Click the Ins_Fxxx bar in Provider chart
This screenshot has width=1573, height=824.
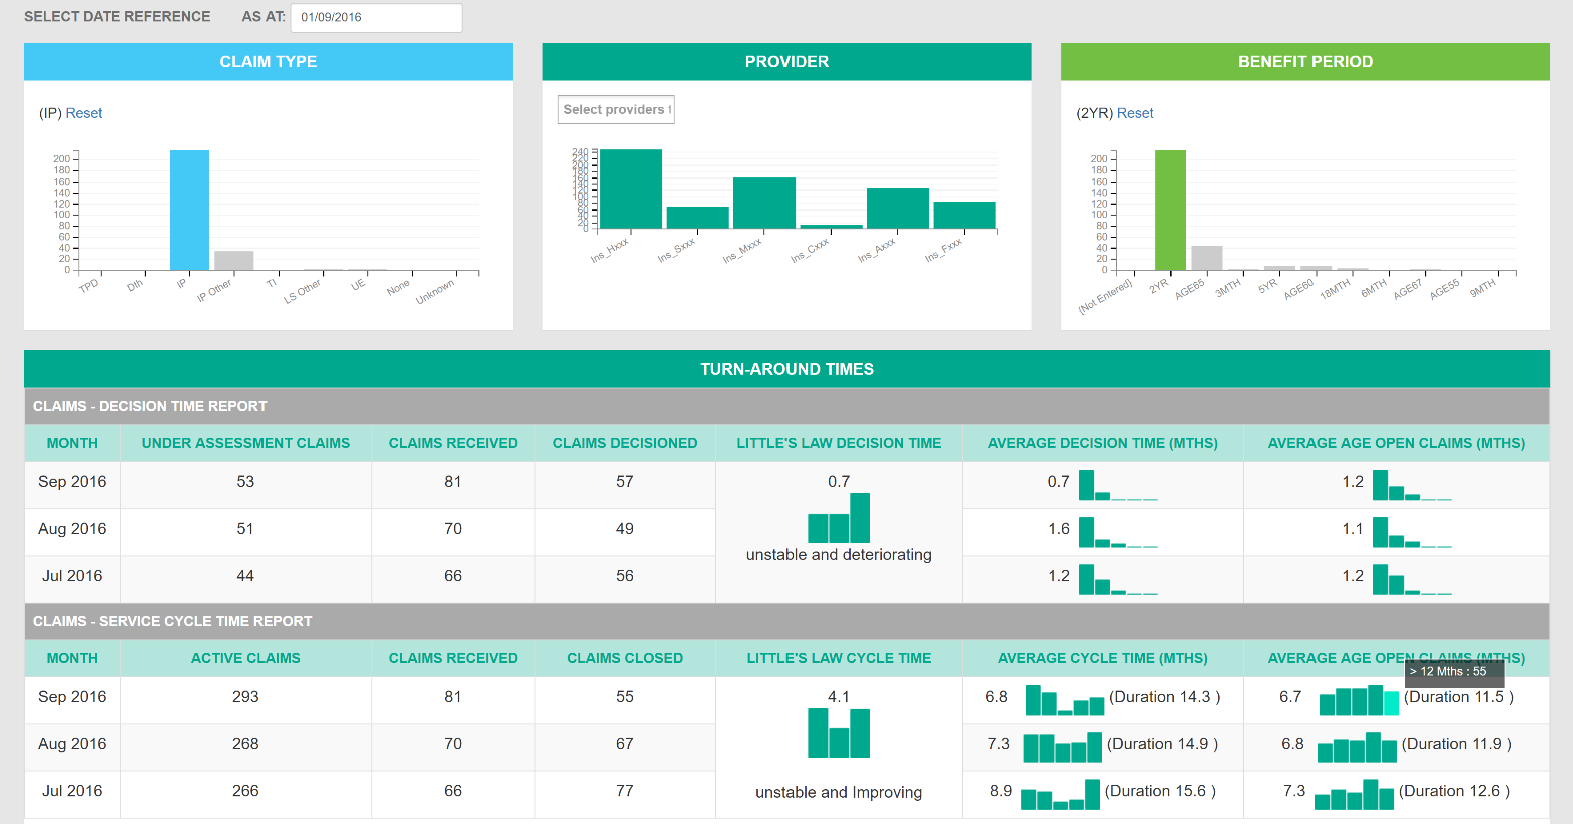tap(964, 215)
